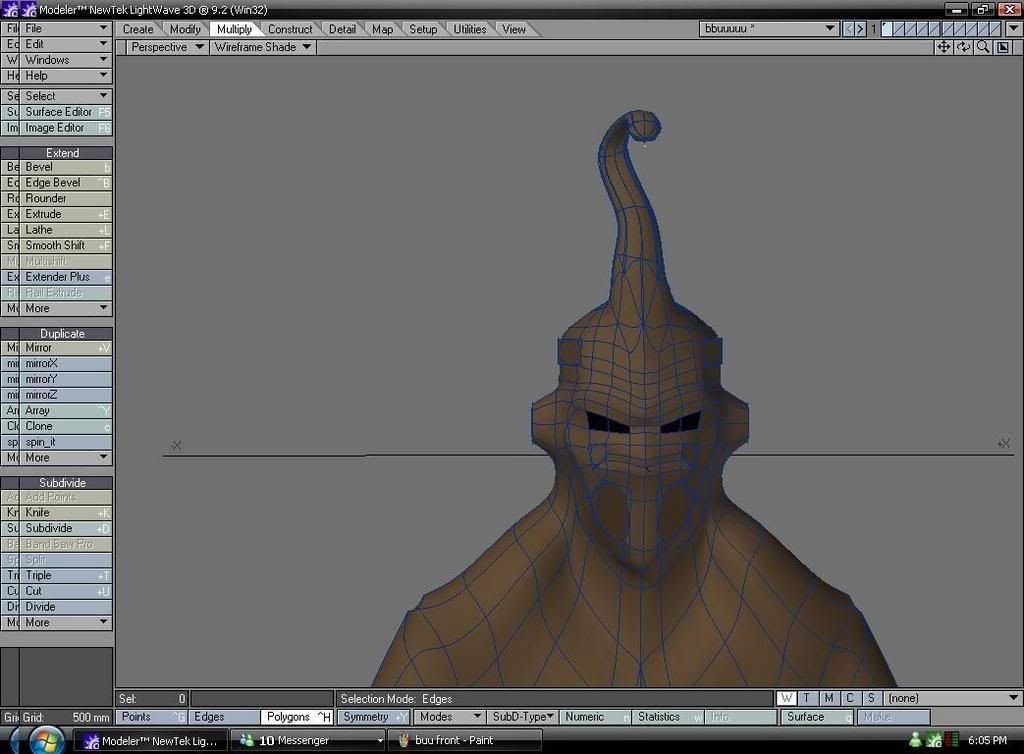Click the viewport rotate icon
1024x754 pixels.
(963, 47)
